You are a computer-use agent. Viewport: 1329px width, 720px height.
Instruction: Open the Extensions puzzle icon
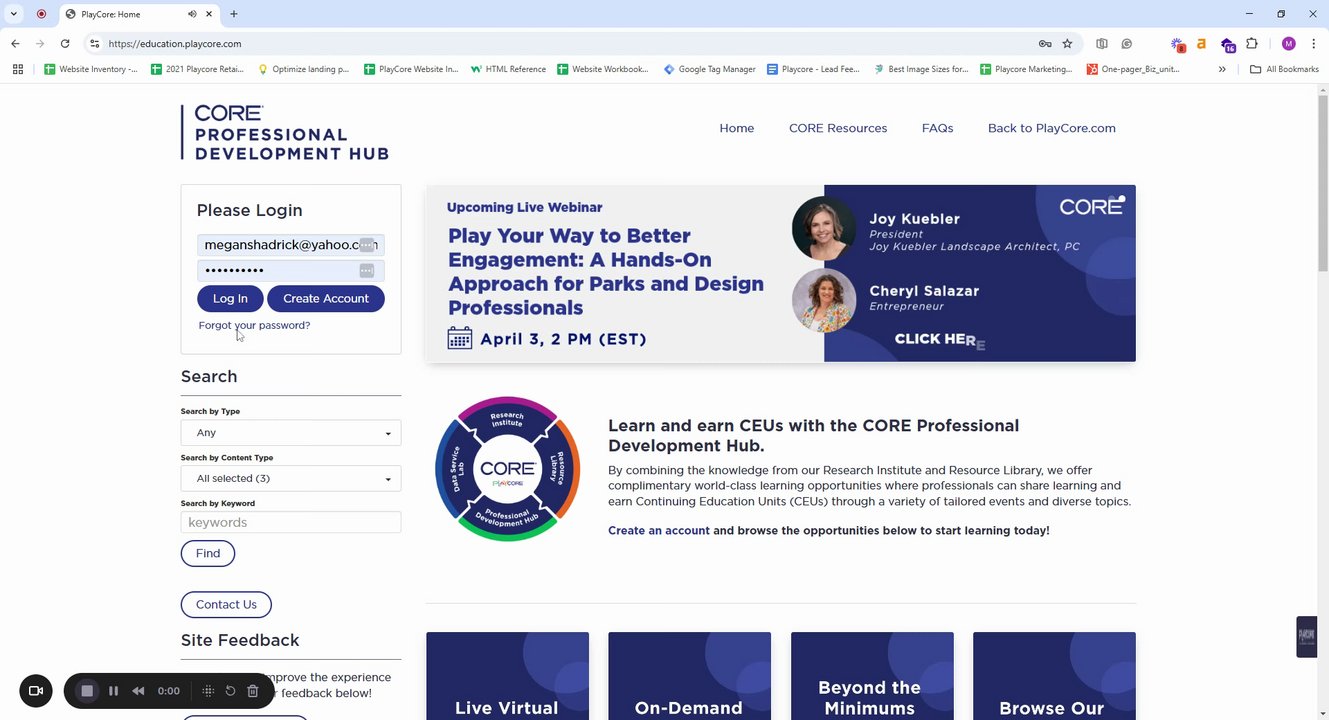point(1252,44)
